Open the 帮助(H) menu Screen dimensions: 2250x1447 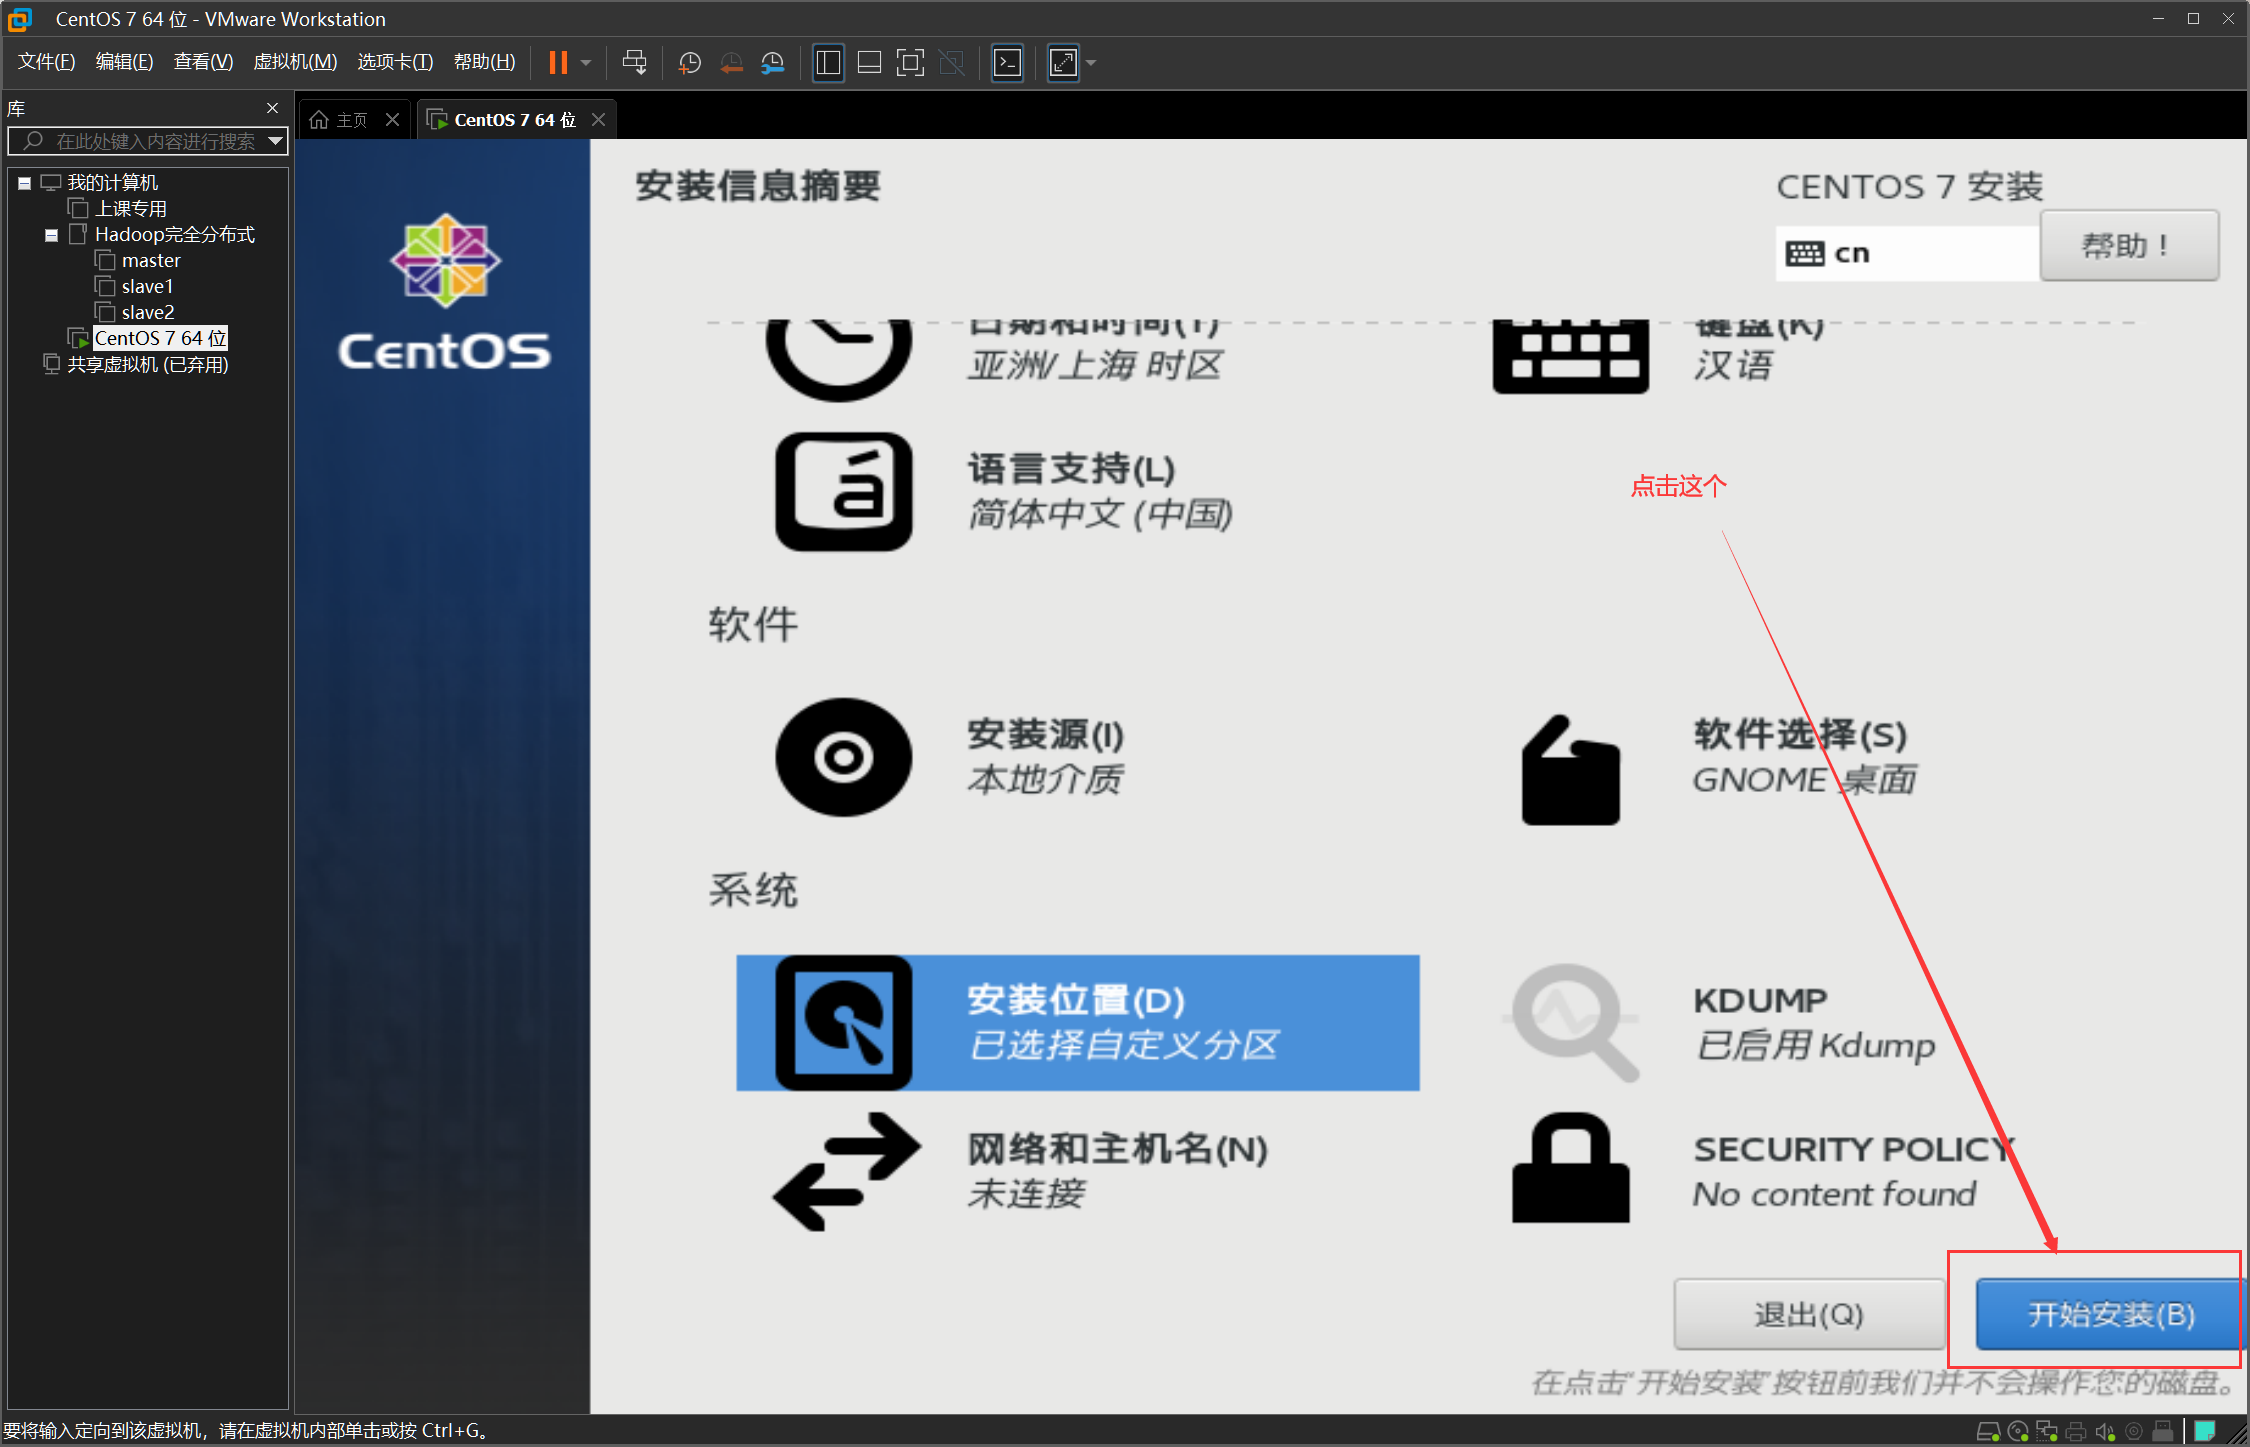[x=484, y=62]
